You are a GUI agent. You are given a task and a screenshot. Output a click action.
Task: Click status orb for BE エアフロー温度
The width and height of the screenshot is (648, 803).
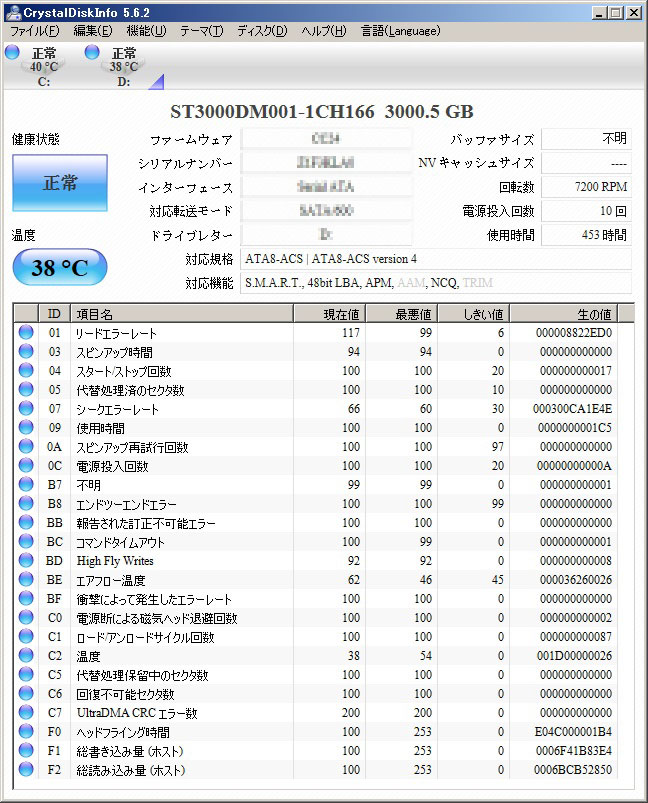coord(26,579)
